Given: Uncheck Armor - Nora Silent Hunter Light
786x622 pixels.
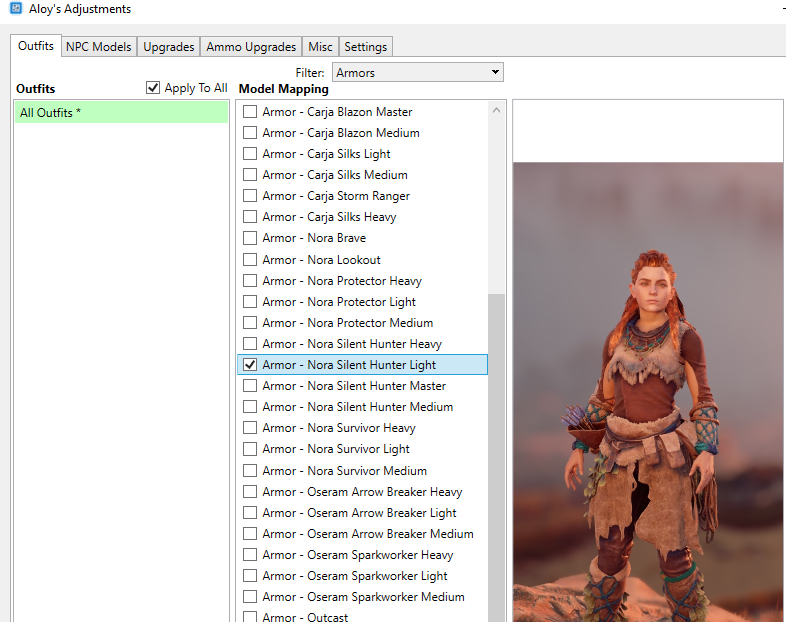Looking at the screenshot, I should click(250, 364).
